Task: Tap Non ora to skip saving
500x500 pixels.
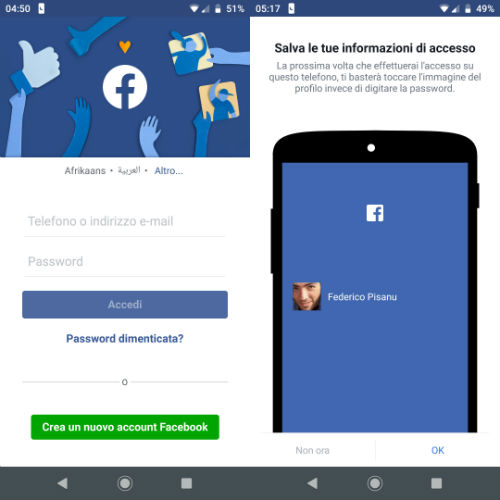Action: click(x=312, y=450)
